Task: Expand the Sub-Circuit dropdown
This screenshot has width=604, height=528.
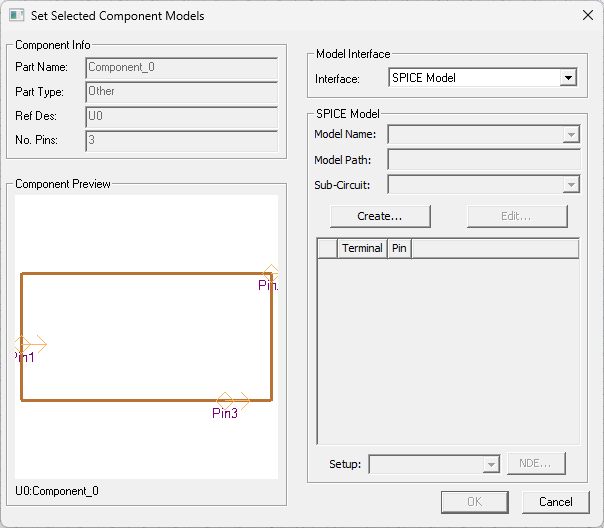Action: pos(571,185)
